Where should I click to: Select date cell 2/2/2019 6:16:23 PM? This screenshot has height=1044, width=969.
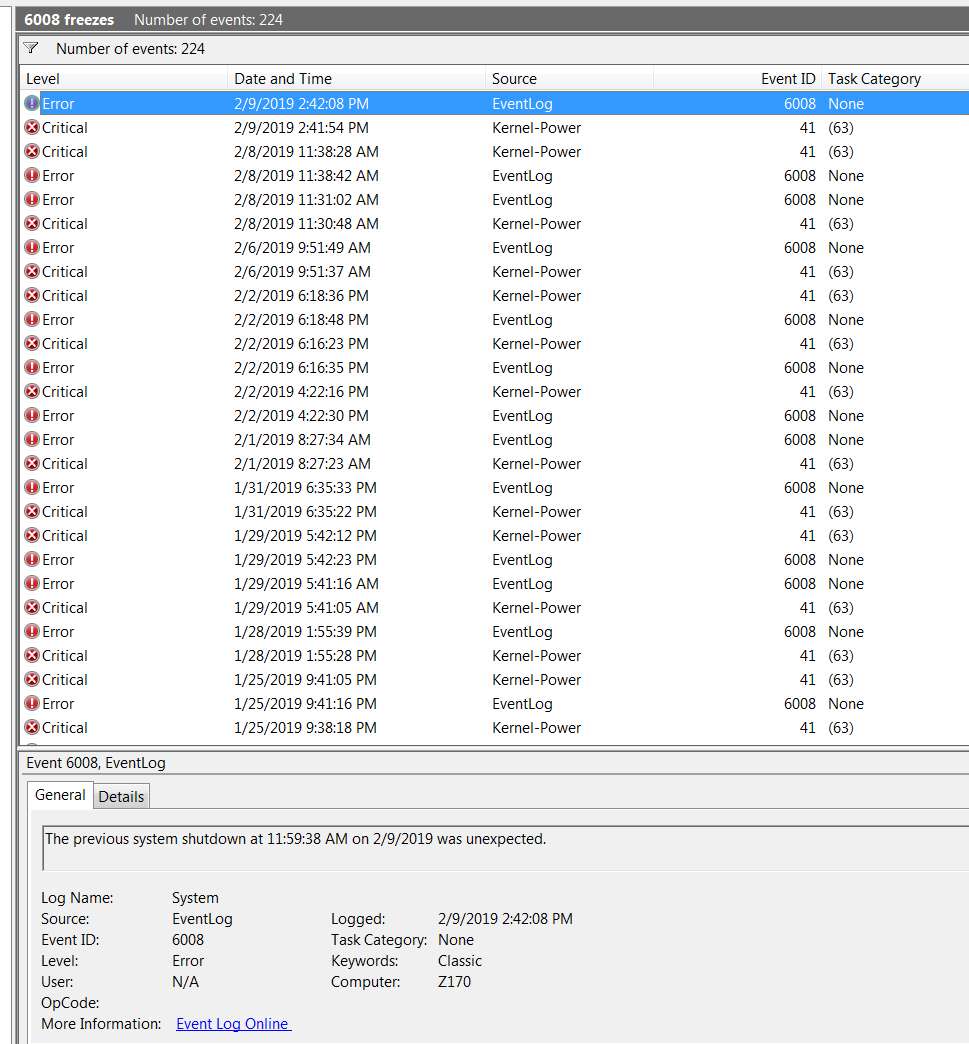tap(301, 343)
